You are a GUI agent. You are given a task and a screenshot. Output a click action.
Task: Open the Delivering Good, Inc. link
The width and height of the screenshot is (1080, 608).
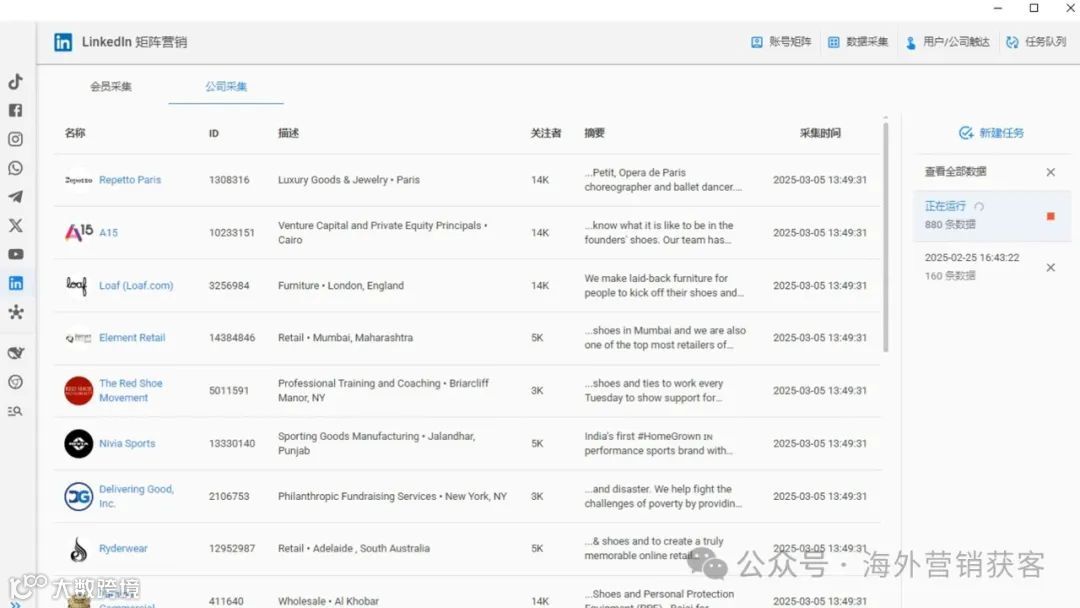pos(136,496)
